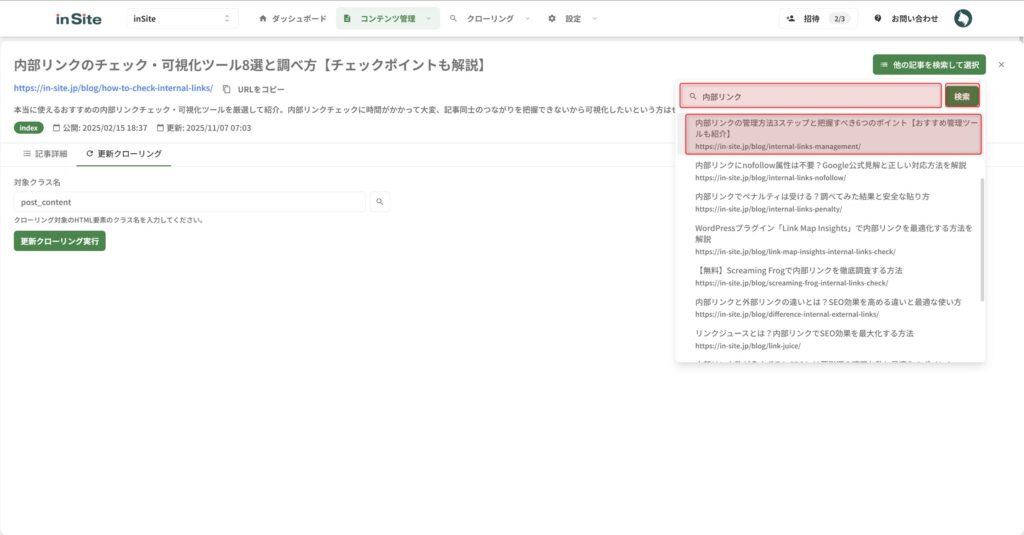Click 更新クローリング実行 button

point(59,241)
